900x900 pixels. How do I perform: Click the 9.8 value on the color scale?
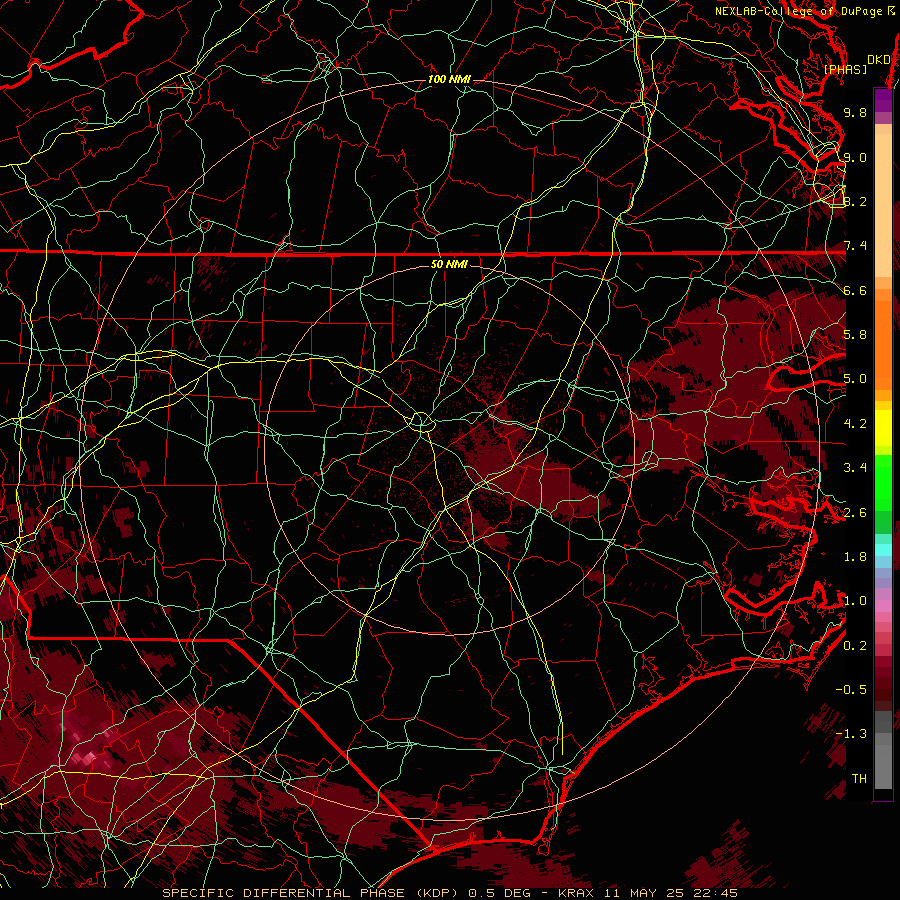click(855, 112)
